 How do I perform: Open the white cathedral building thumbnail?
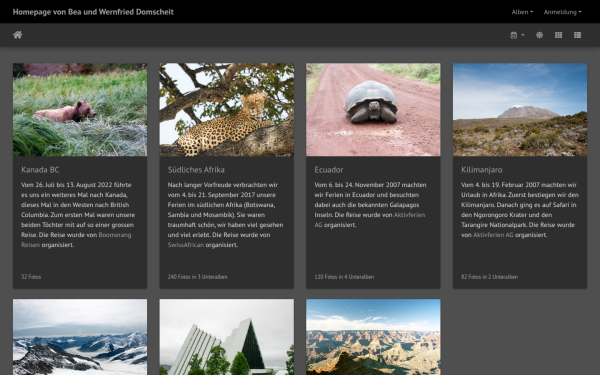pos(227,337)
